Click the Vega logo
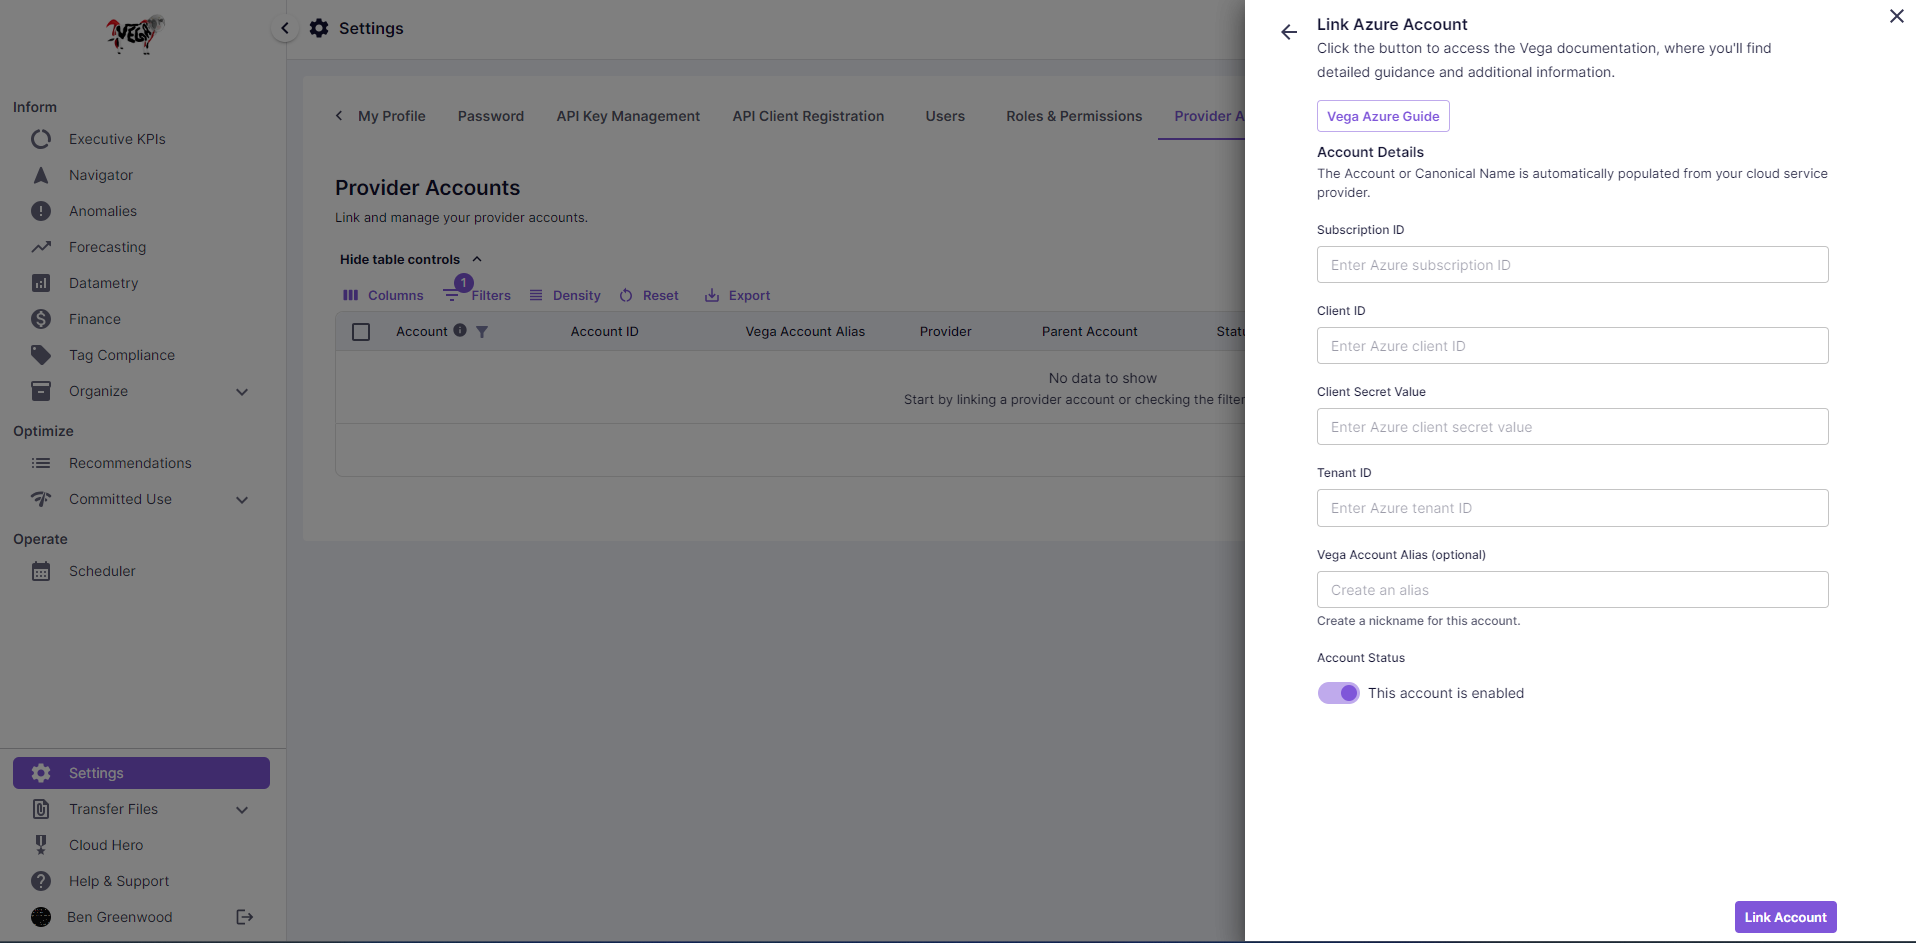This screenshot has width=1916, height=943. 135,34
